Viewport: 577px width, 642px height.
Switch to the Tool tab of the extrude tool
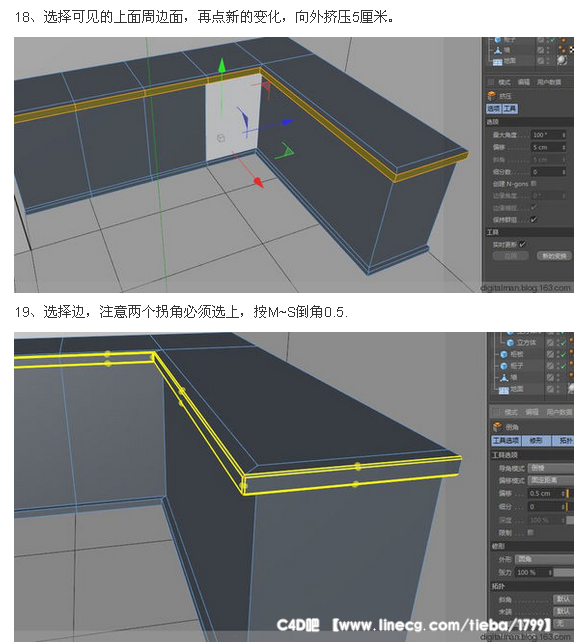point(510,109)
